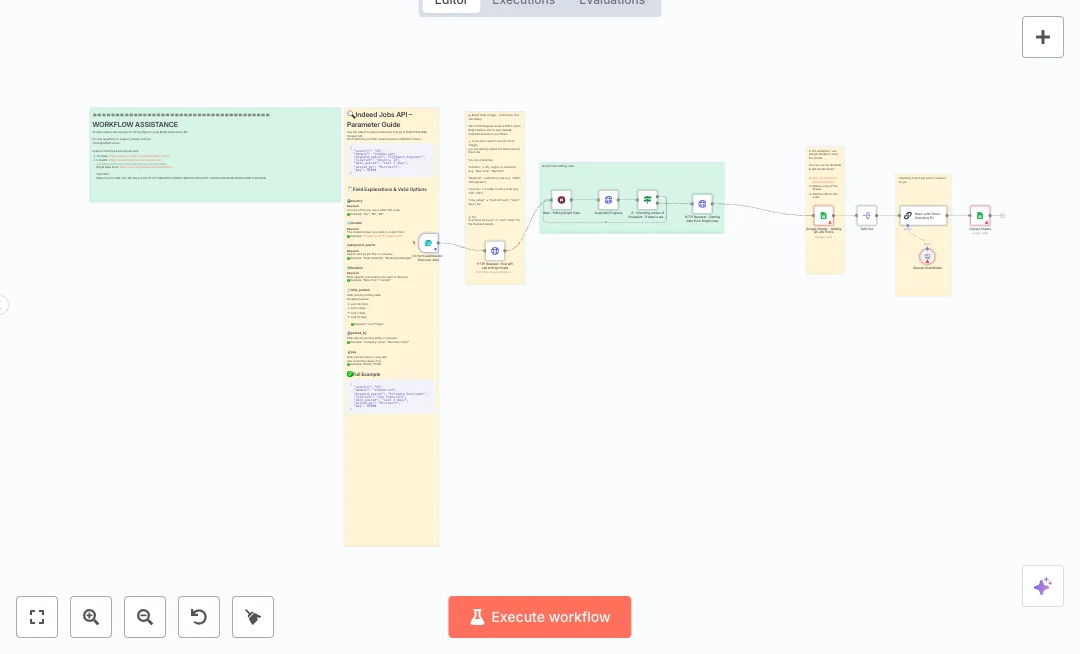The image size is (1080, 654).
Task: Open the add node plus panel
Action: [1042, 37]
